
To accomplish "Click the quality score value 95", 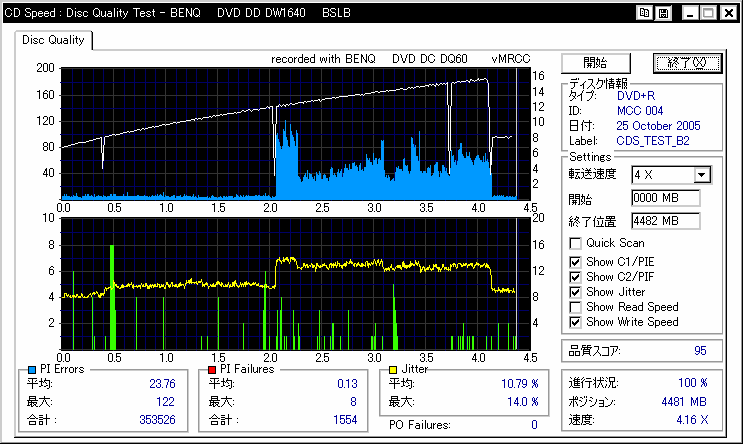I will tap(700, 351).
